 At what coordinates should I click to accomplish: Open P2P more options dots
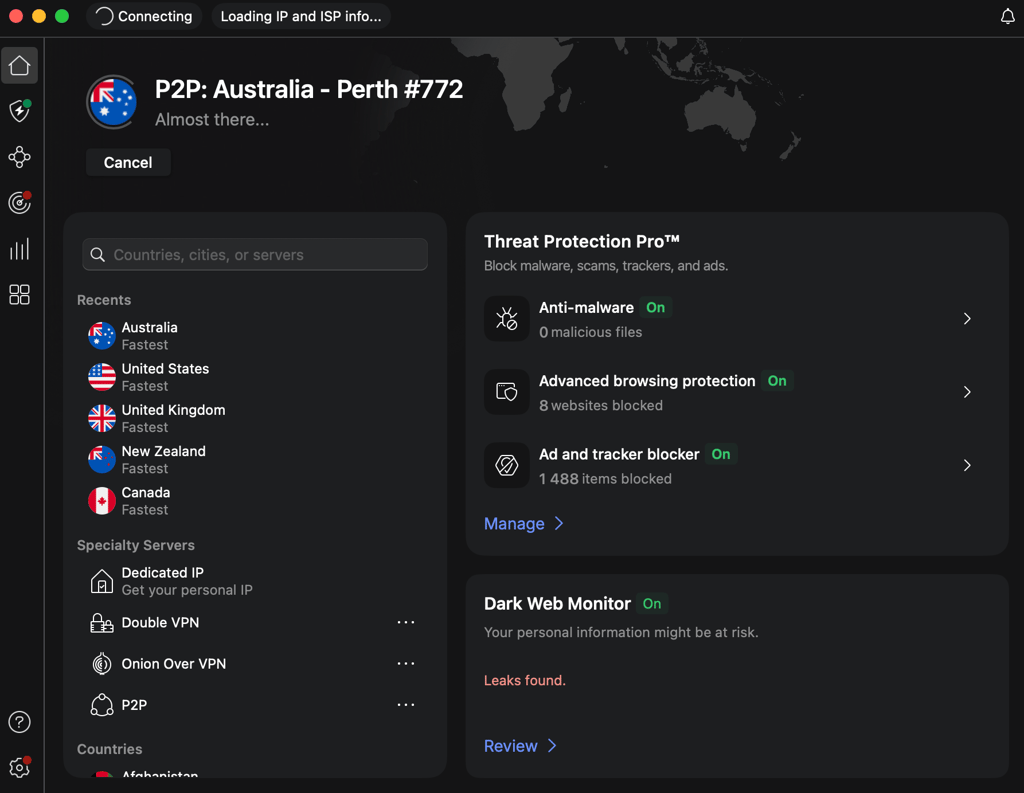coord(406,704)
